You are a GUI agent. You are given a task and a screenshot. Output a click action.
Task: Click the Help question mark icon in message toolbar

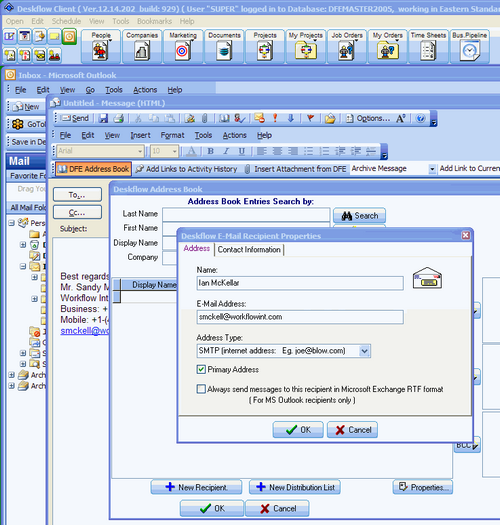421,118
